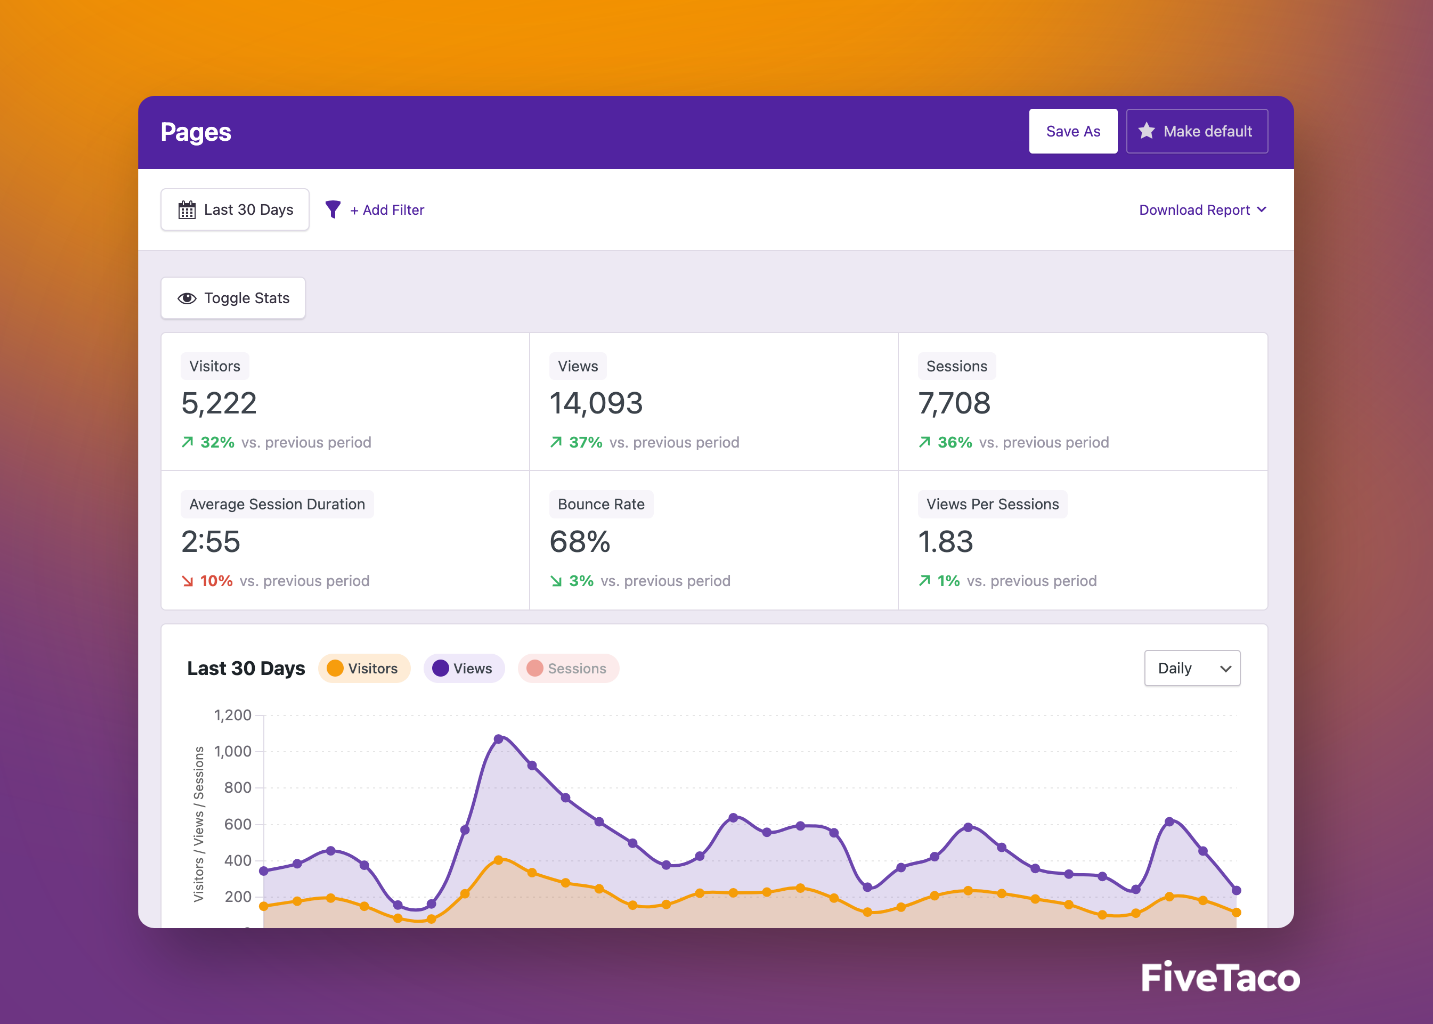Click the Visitors 32% up-arrow icon
This screenshot has width=1433, height=1024.
pos(187,442)
